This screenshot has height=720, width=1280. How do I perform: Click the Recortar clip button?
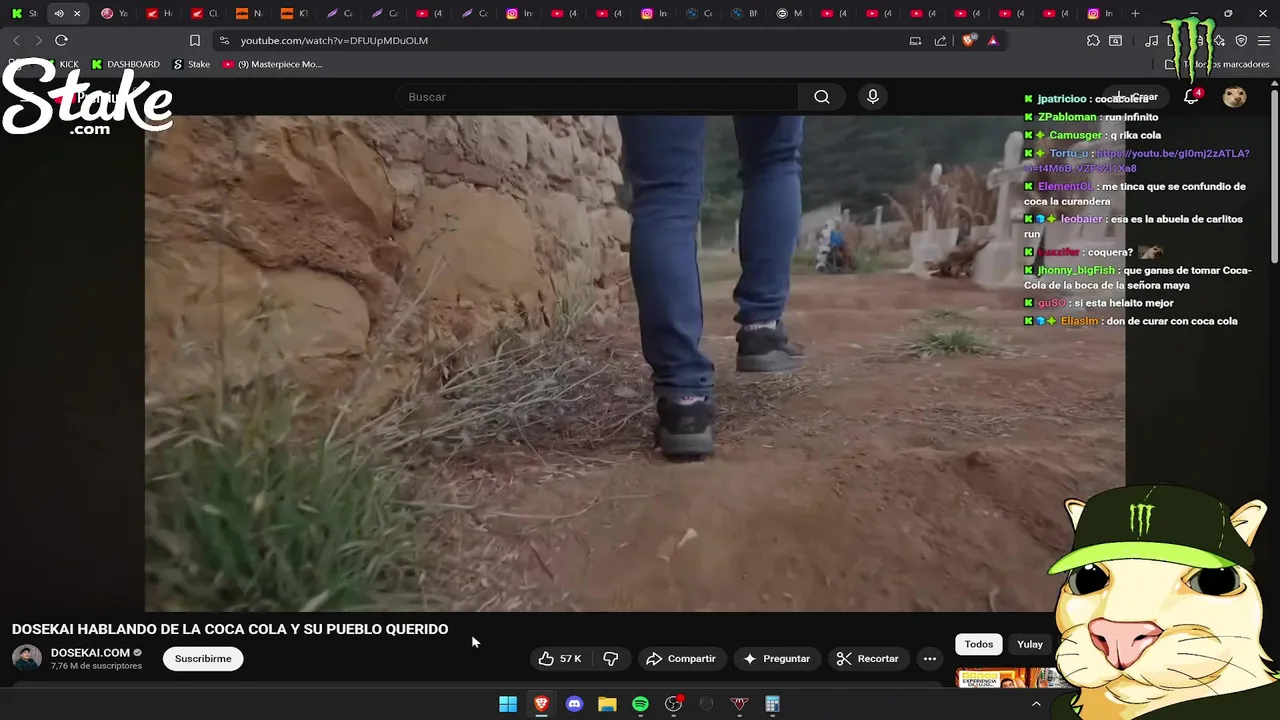pyautogui.click(x=868, y=658)
